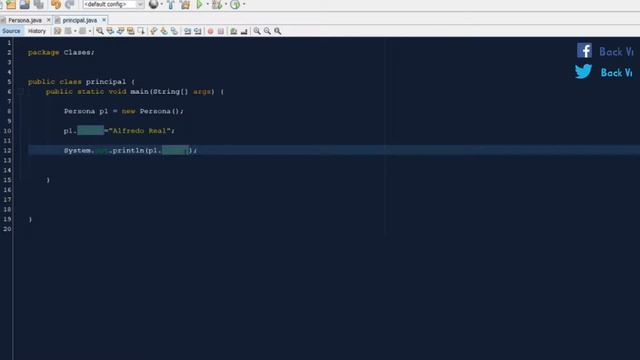Switch to History view
Image resolution: width=640 pixels, height=360 pixels.
37,31
